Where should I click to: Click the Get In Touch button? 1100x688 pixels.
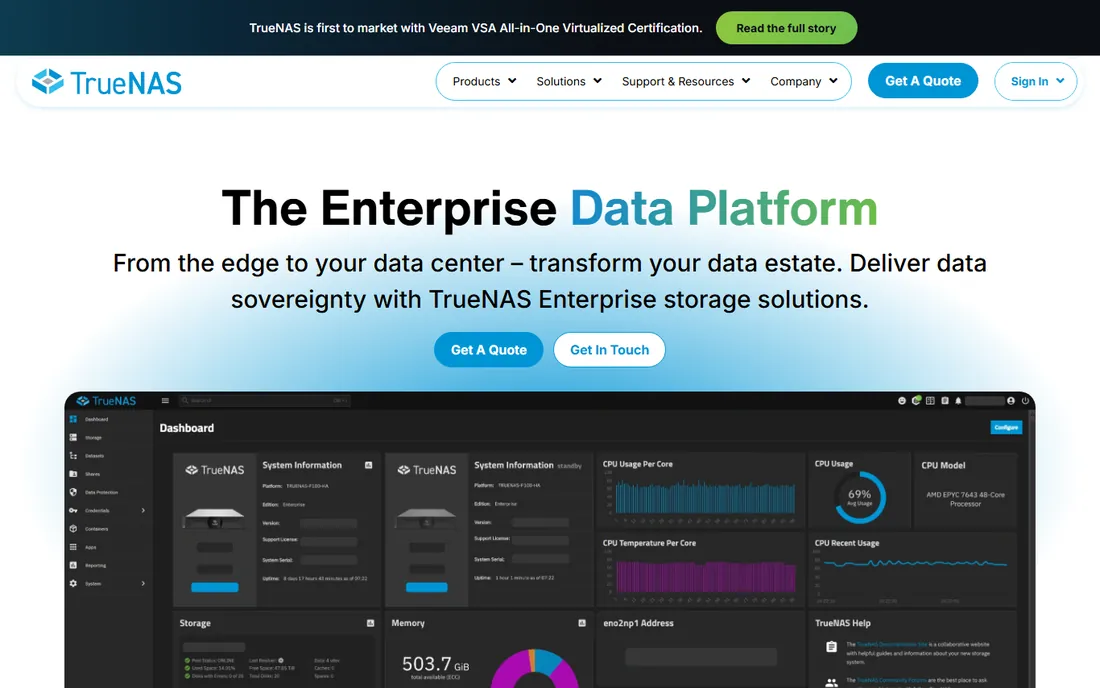click(609, 349)
